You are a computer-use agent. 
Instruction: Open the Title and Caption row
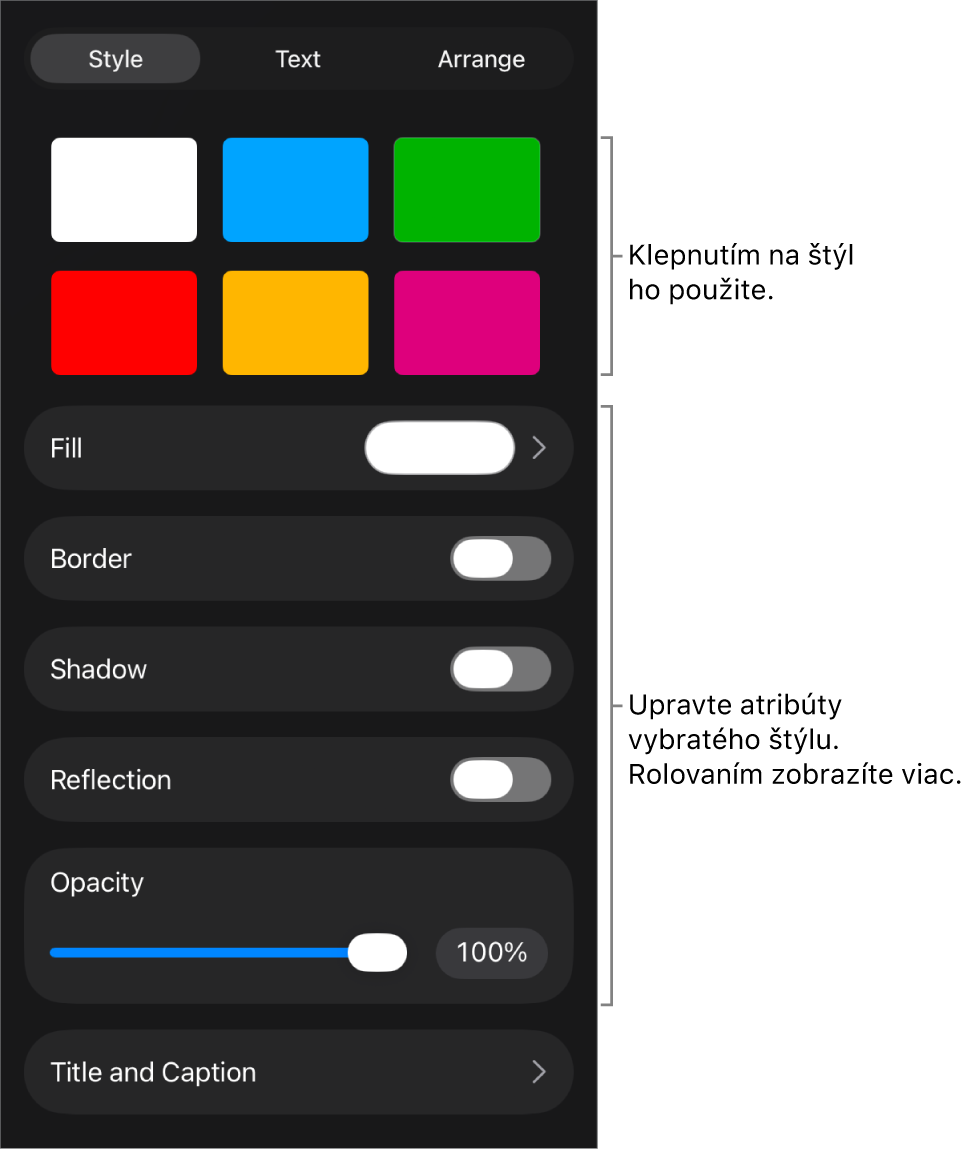point(299,1072)
